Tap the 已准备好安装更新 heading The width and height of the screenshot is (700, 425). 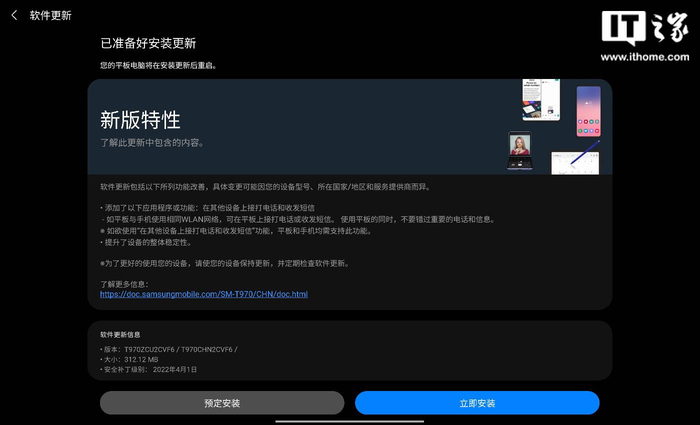(148, 43)
